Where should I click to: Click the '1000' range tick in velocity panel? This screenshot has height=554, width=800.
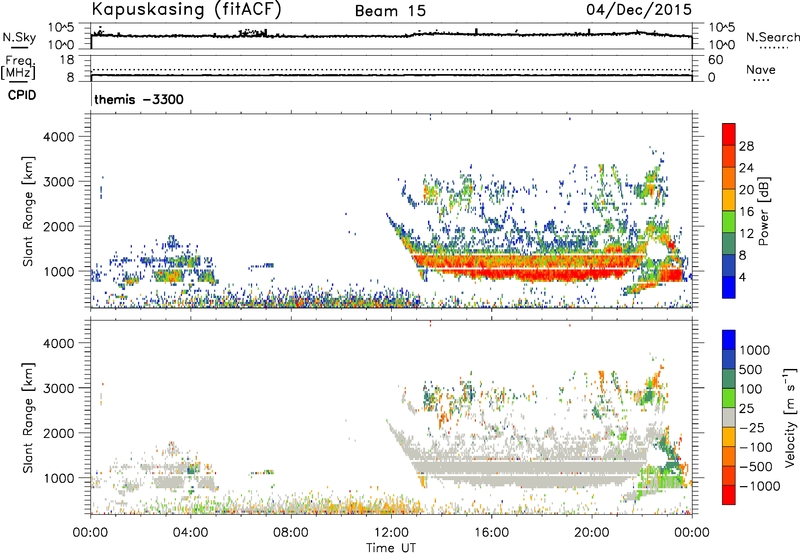pyautogui.click(x=58, y=478)
